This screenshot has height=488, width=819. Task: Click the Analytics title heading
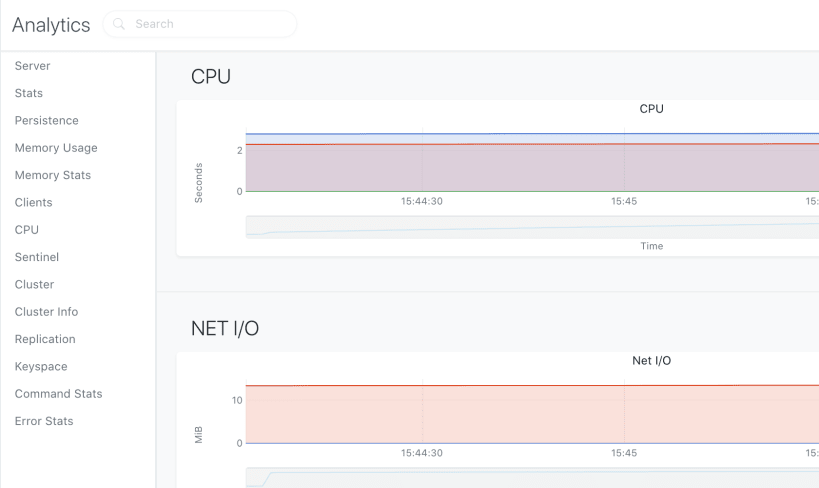(51, 25)
